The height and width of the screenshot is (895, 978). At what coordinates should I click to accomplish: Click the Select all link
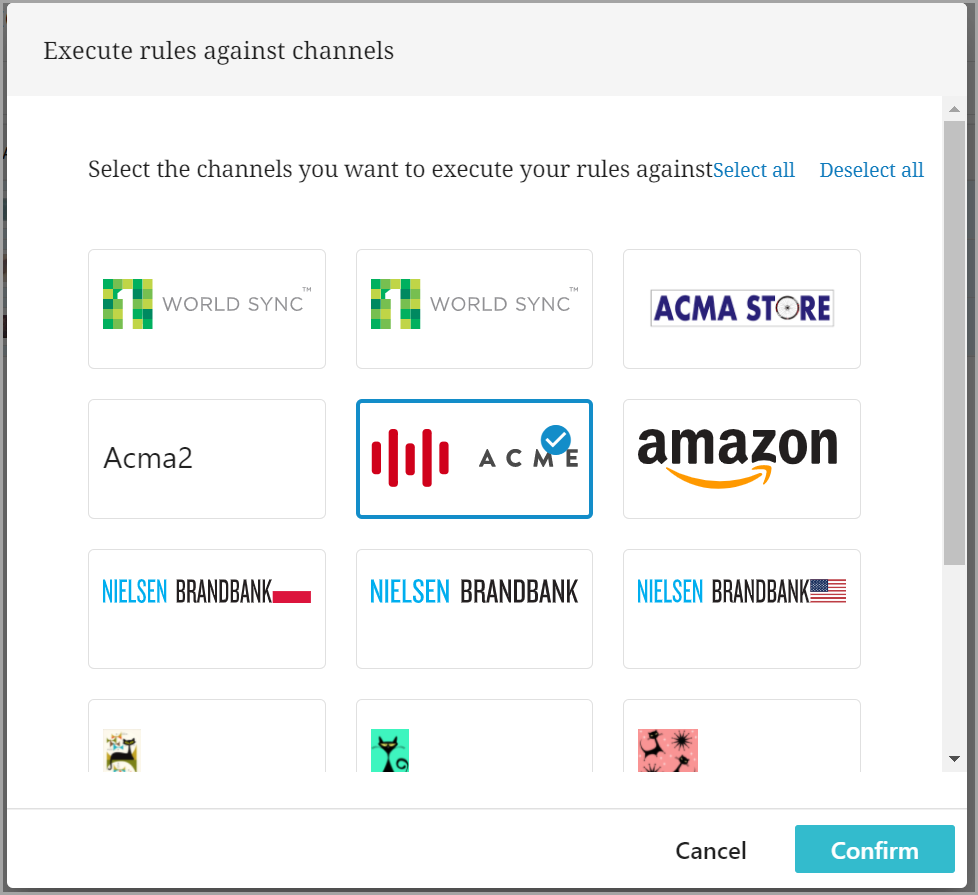click(754, 170)
